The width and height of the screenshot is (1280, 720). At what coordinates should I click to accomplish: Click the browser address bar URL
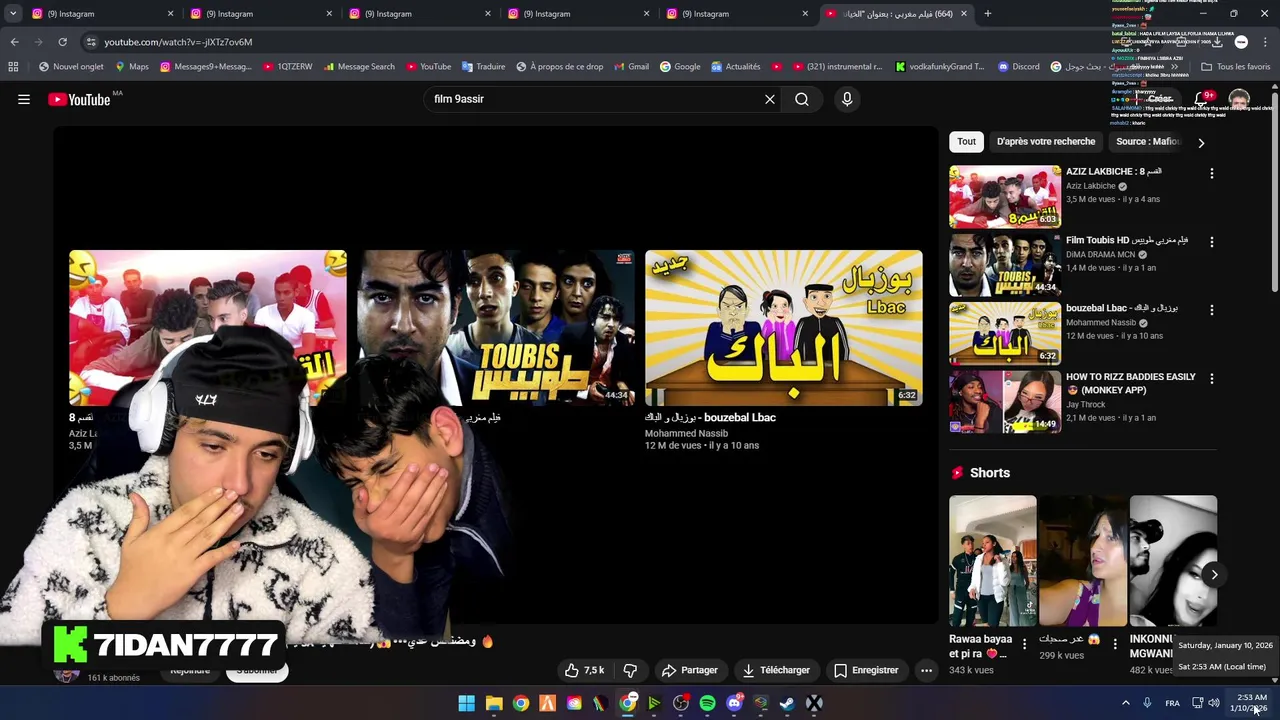[178, 42]
